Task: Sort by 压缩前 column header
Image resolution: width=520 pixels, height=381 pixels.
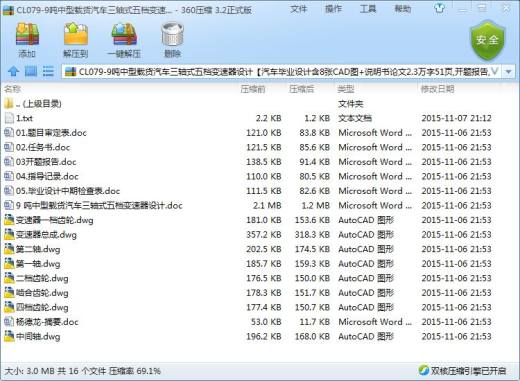Action: [253, 89]
